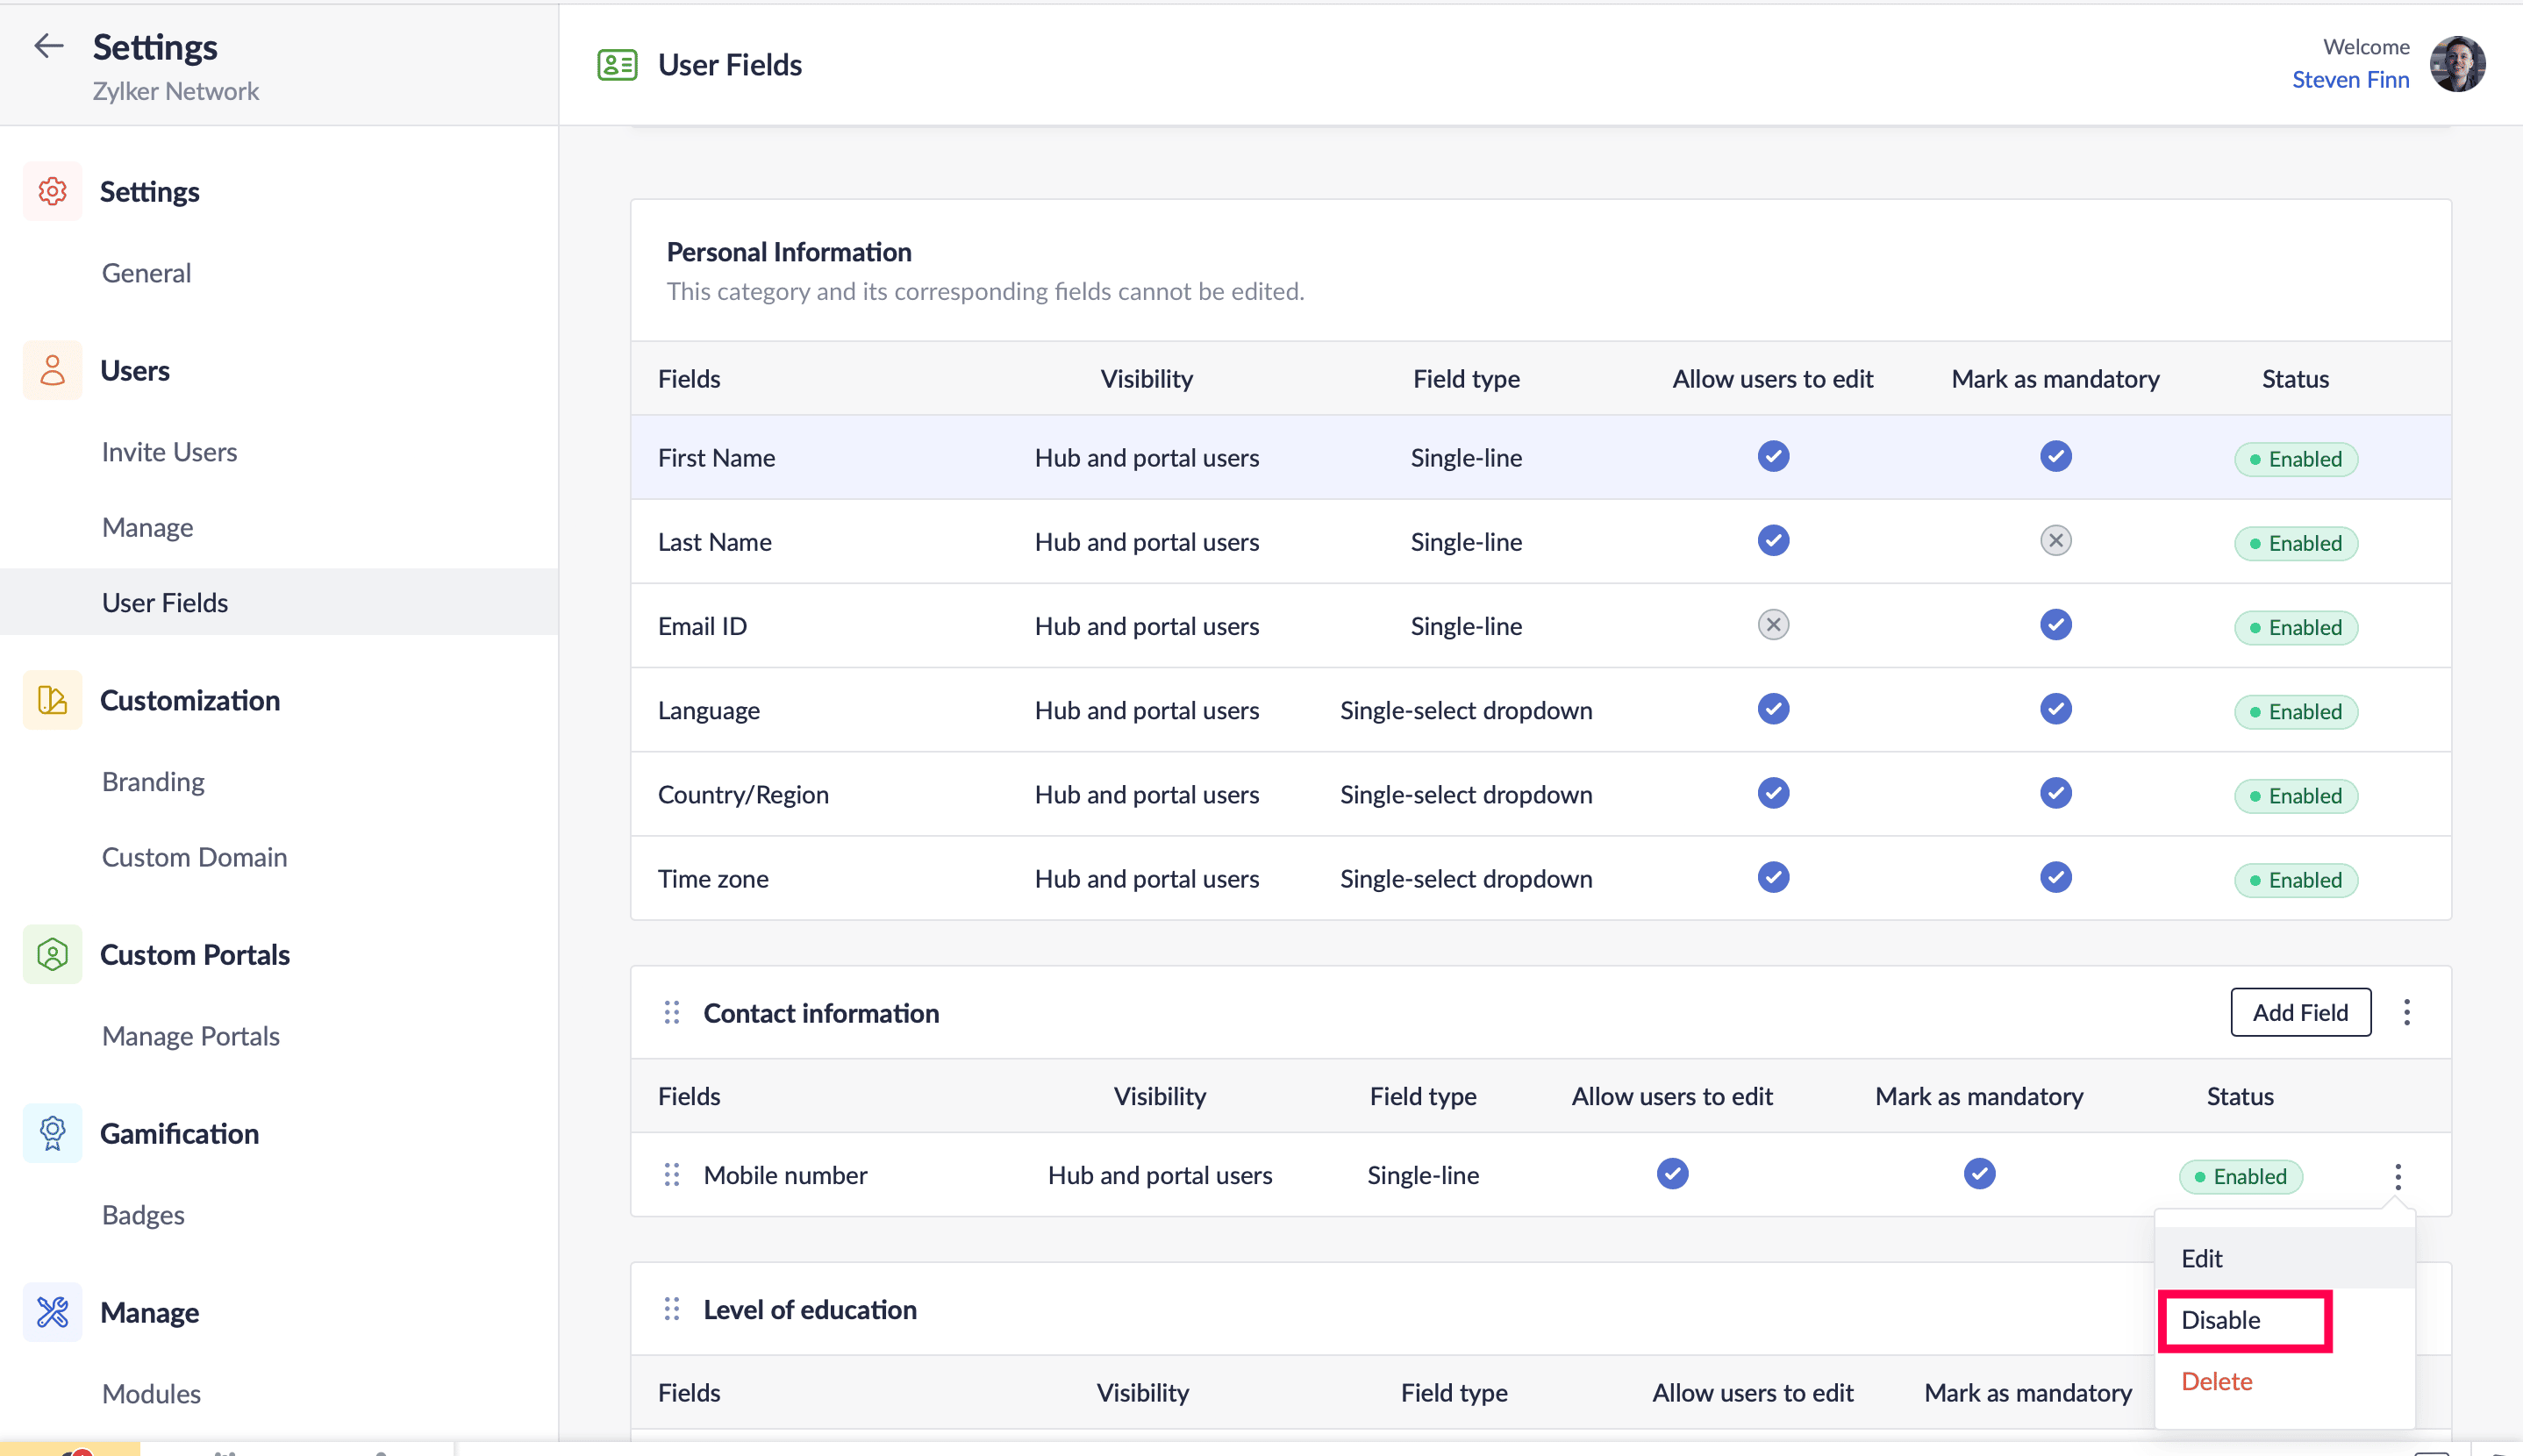The image size is (2523, 1456).
Task: Select Edit in the context menu
Action: point(2202,1258)
